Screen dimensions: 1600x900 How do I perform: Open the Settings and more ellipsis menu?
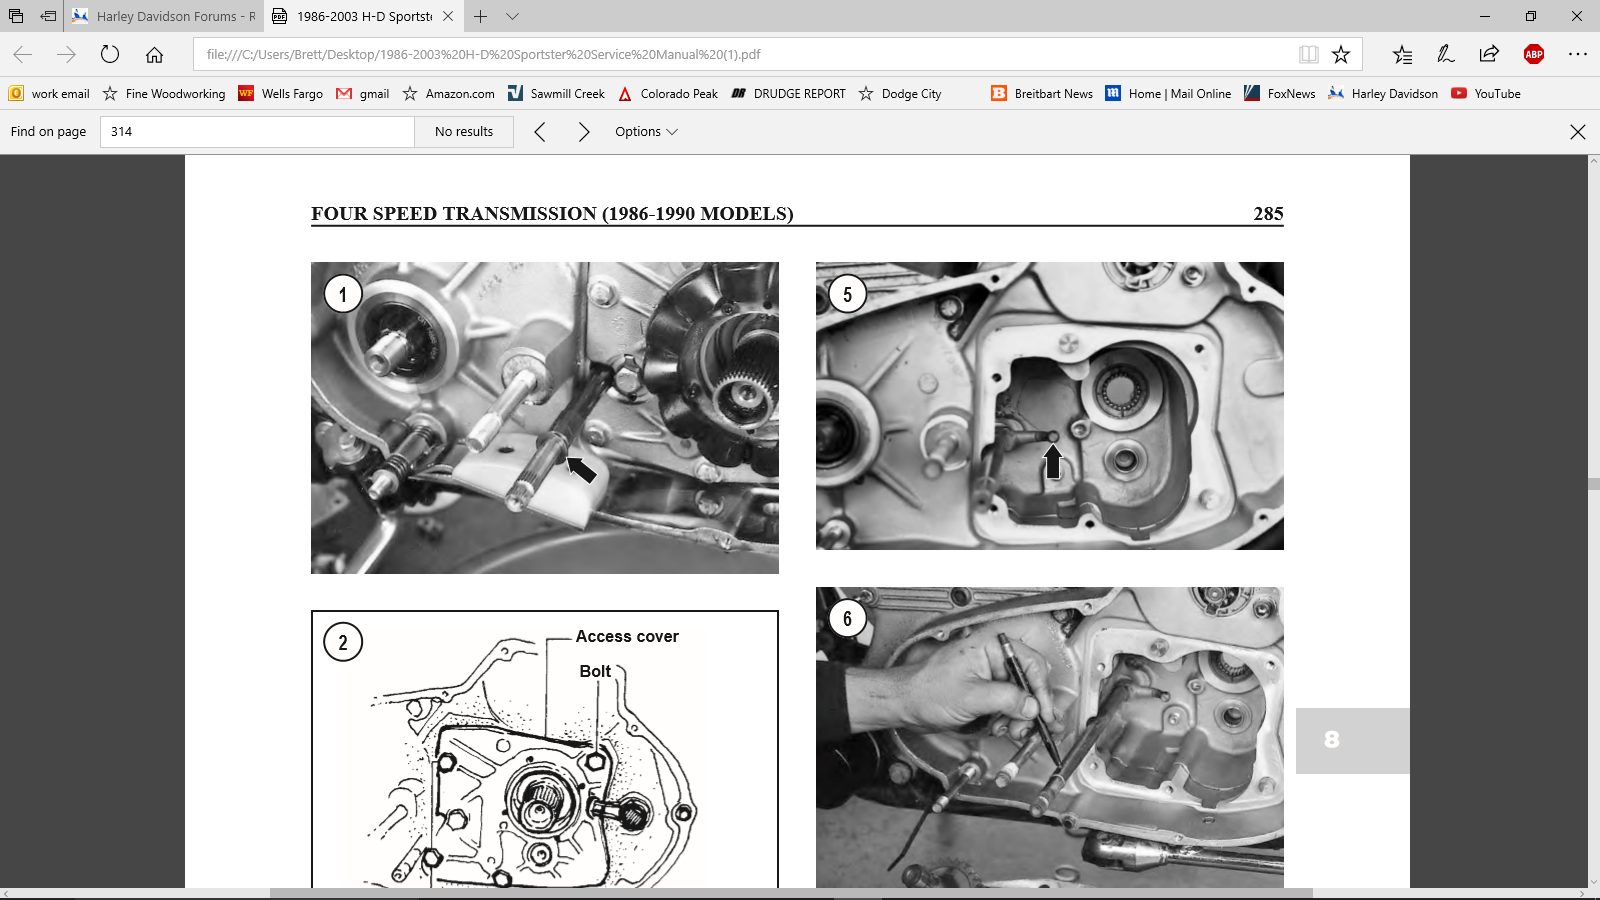click(1577, 54)
